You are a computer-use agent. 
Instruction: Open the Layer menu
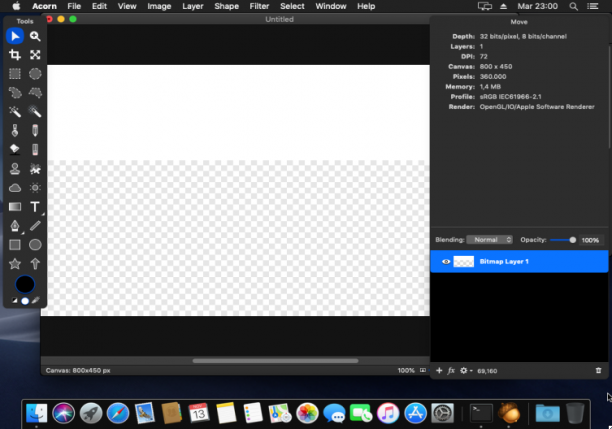point(193,6)
